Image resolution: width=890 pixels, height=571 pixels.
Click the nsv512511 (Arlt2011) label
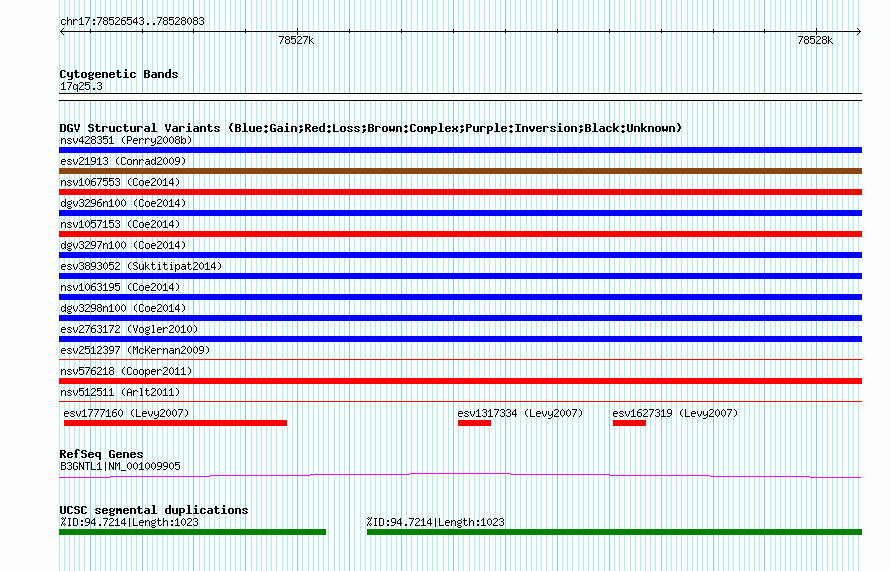click(120, 392)
